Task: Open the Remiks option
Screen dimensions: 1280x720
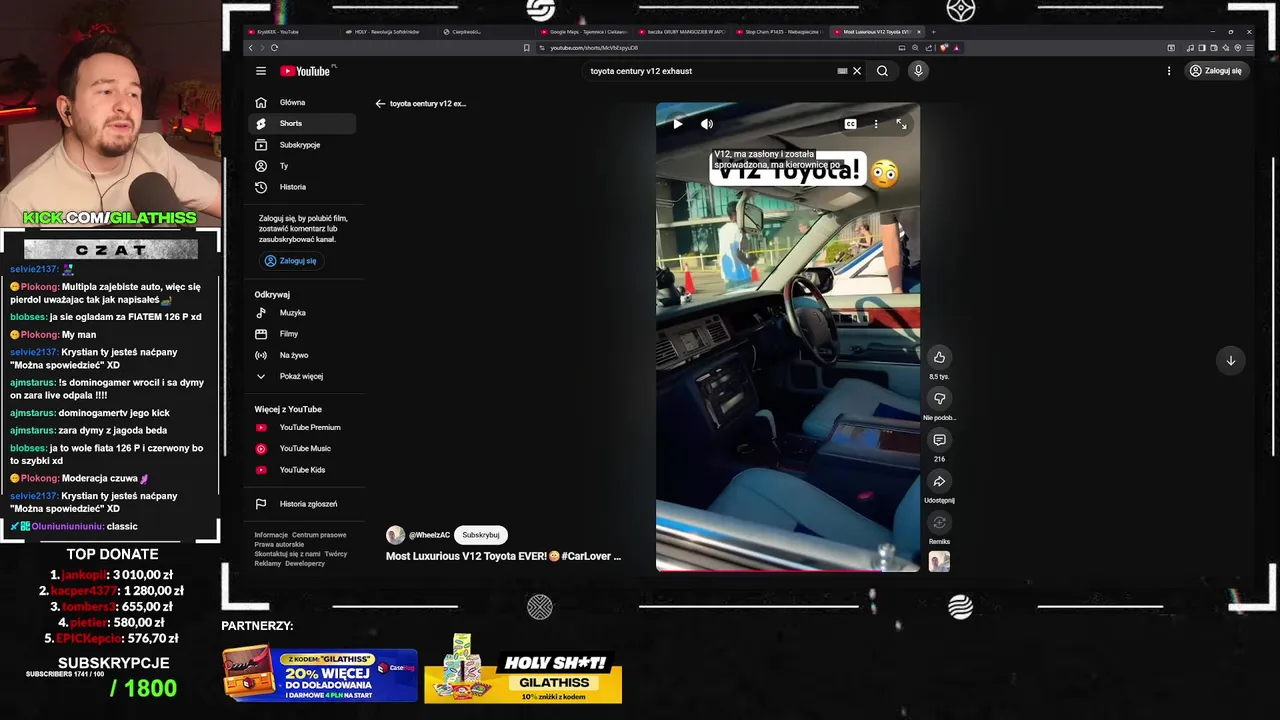Action: 939,523
